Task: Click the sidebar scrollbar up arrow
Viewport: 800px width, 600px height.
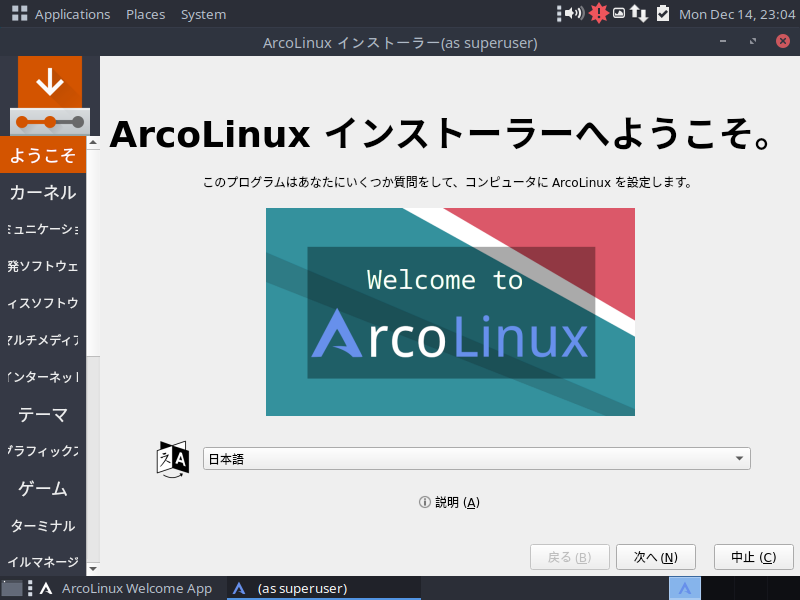Action: coord(93,142)
